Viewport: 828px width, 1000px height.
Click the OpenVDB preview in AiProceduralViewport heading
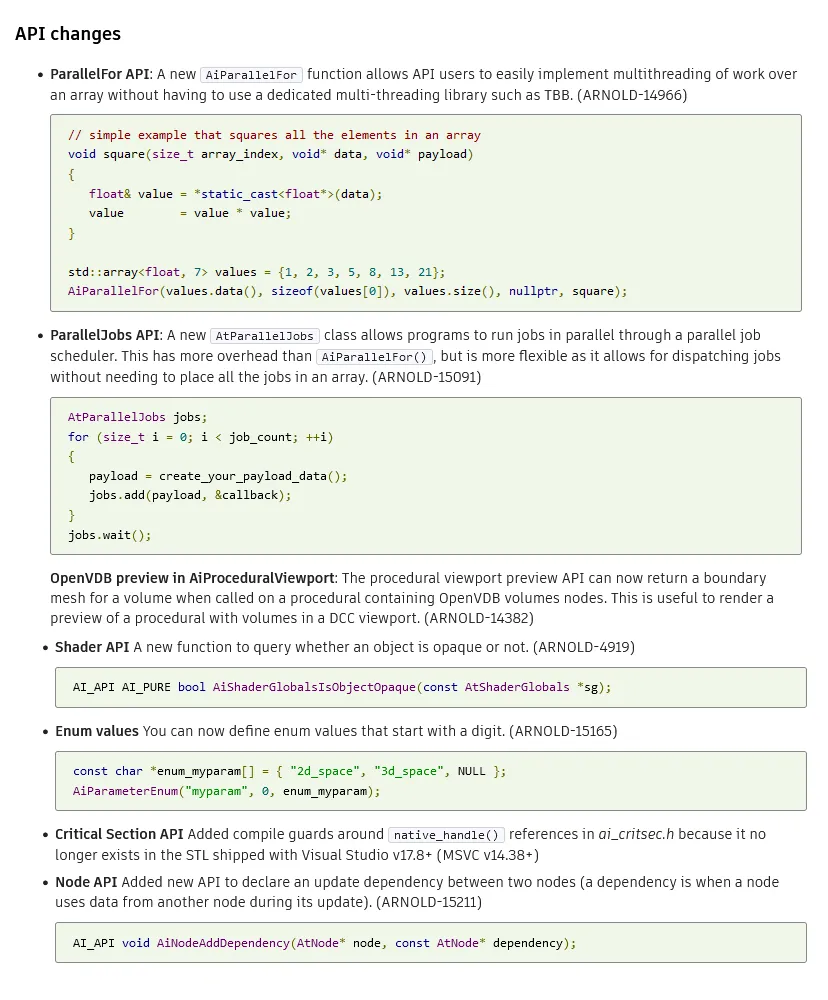192,578
